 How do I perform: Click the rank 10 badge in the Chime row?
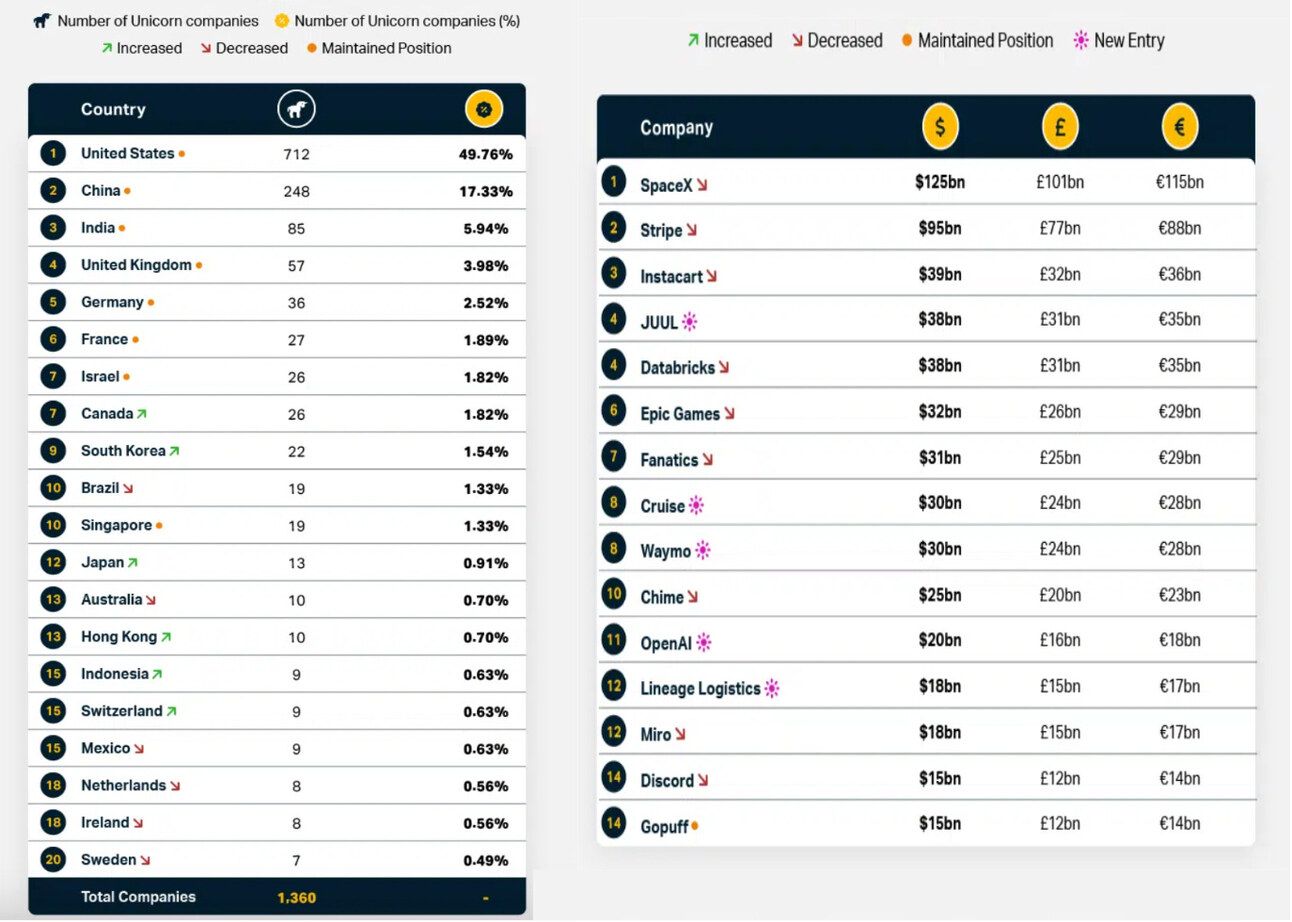pos(613,595)
